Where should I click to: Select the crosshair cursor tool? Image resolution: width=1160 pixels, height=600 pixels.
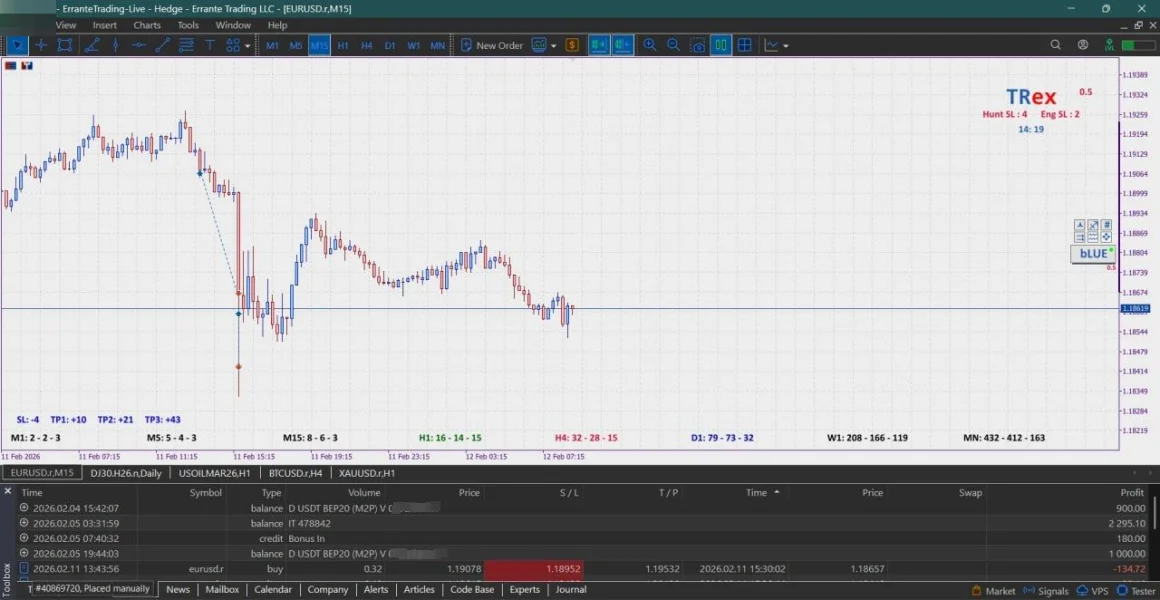(x=41, y=45)
